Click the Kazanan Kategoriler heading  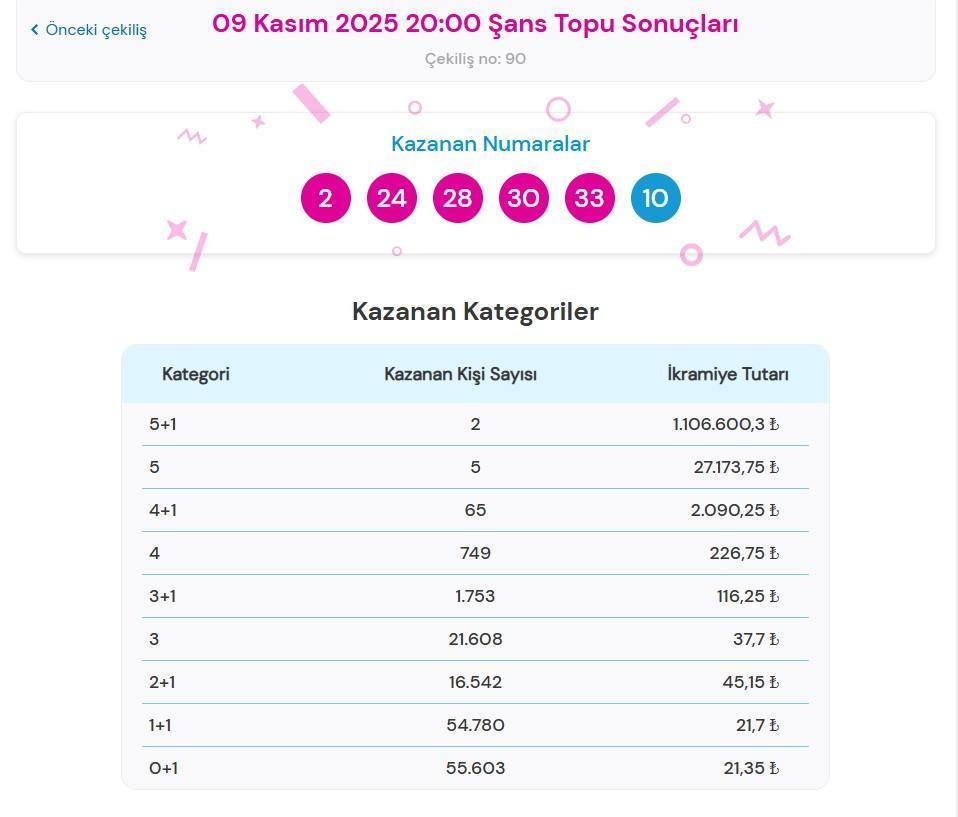point(474,311)
